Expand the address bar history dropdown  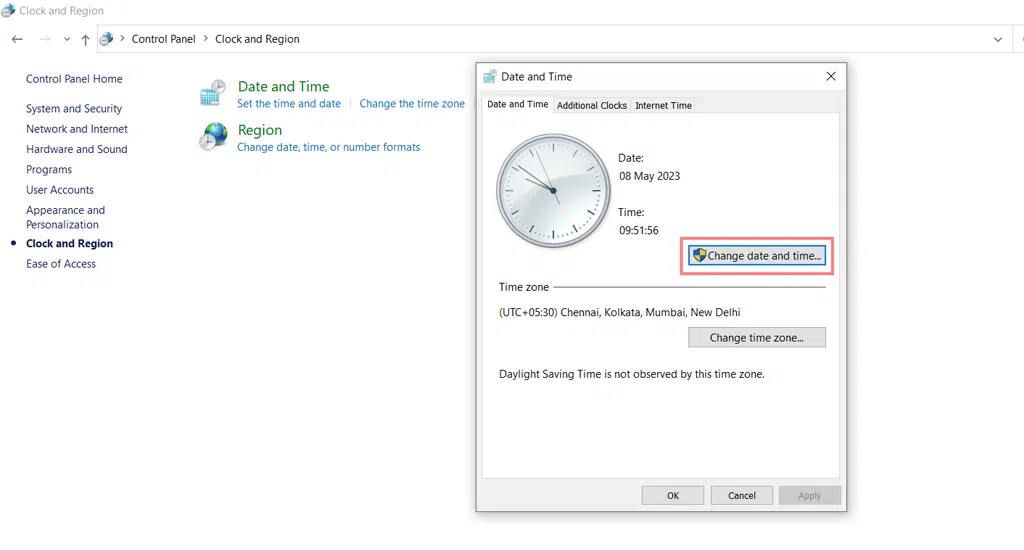point(997,39)
